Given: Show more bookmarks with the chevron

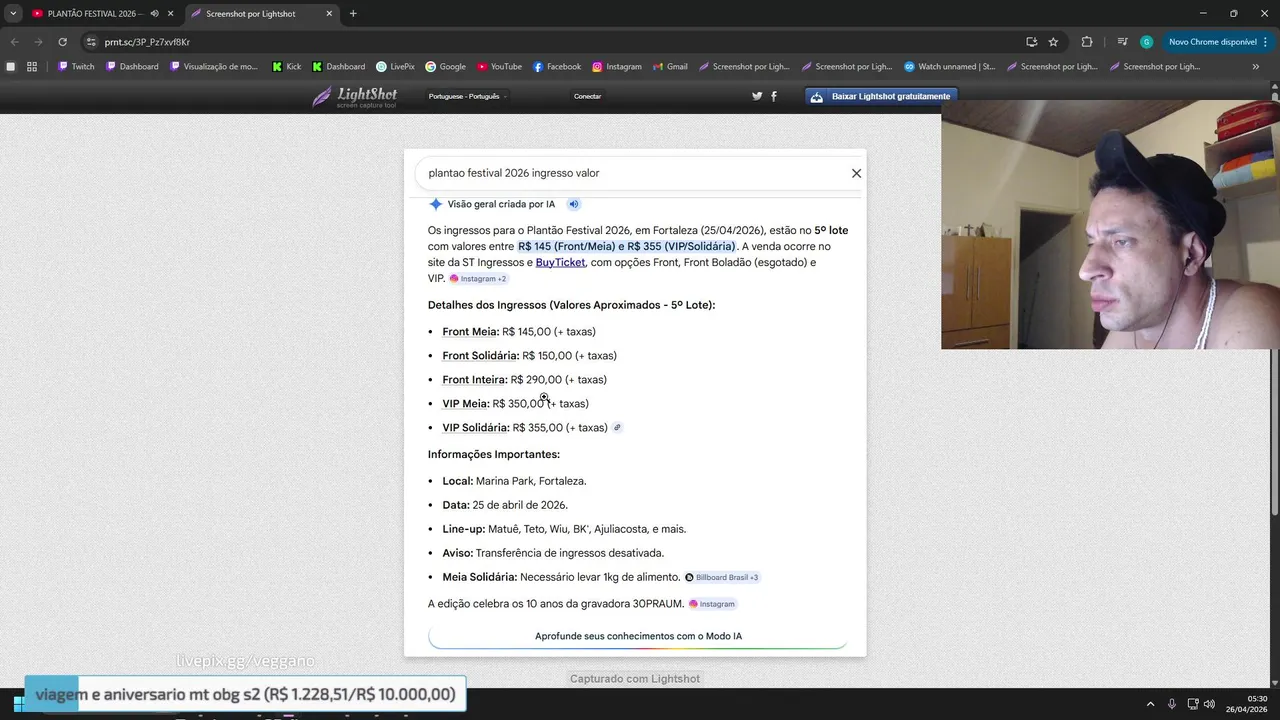Looking at the screenshot, I should click(1256, 67).
